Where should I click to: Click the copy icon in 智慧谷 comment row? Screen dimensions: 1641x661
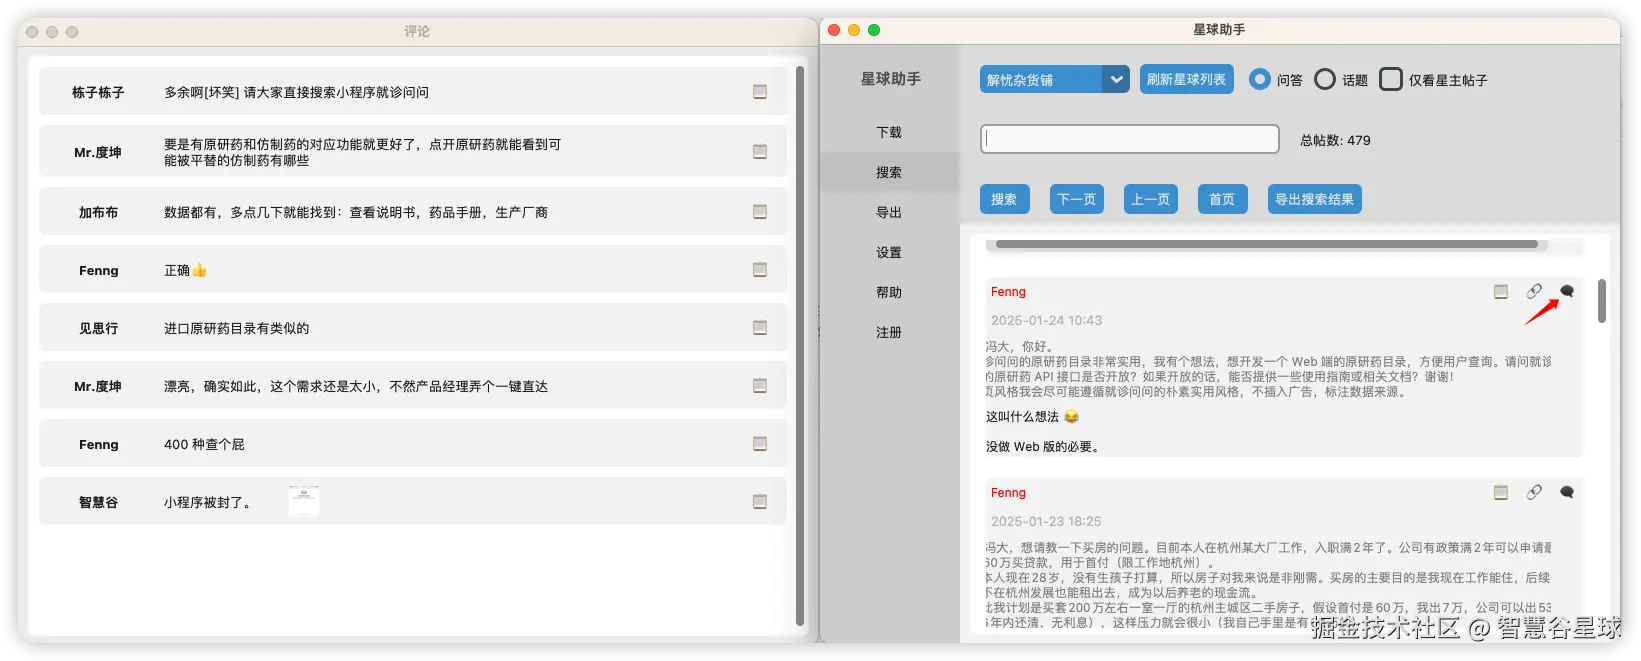pyautogui.click(x=760, y=502)
